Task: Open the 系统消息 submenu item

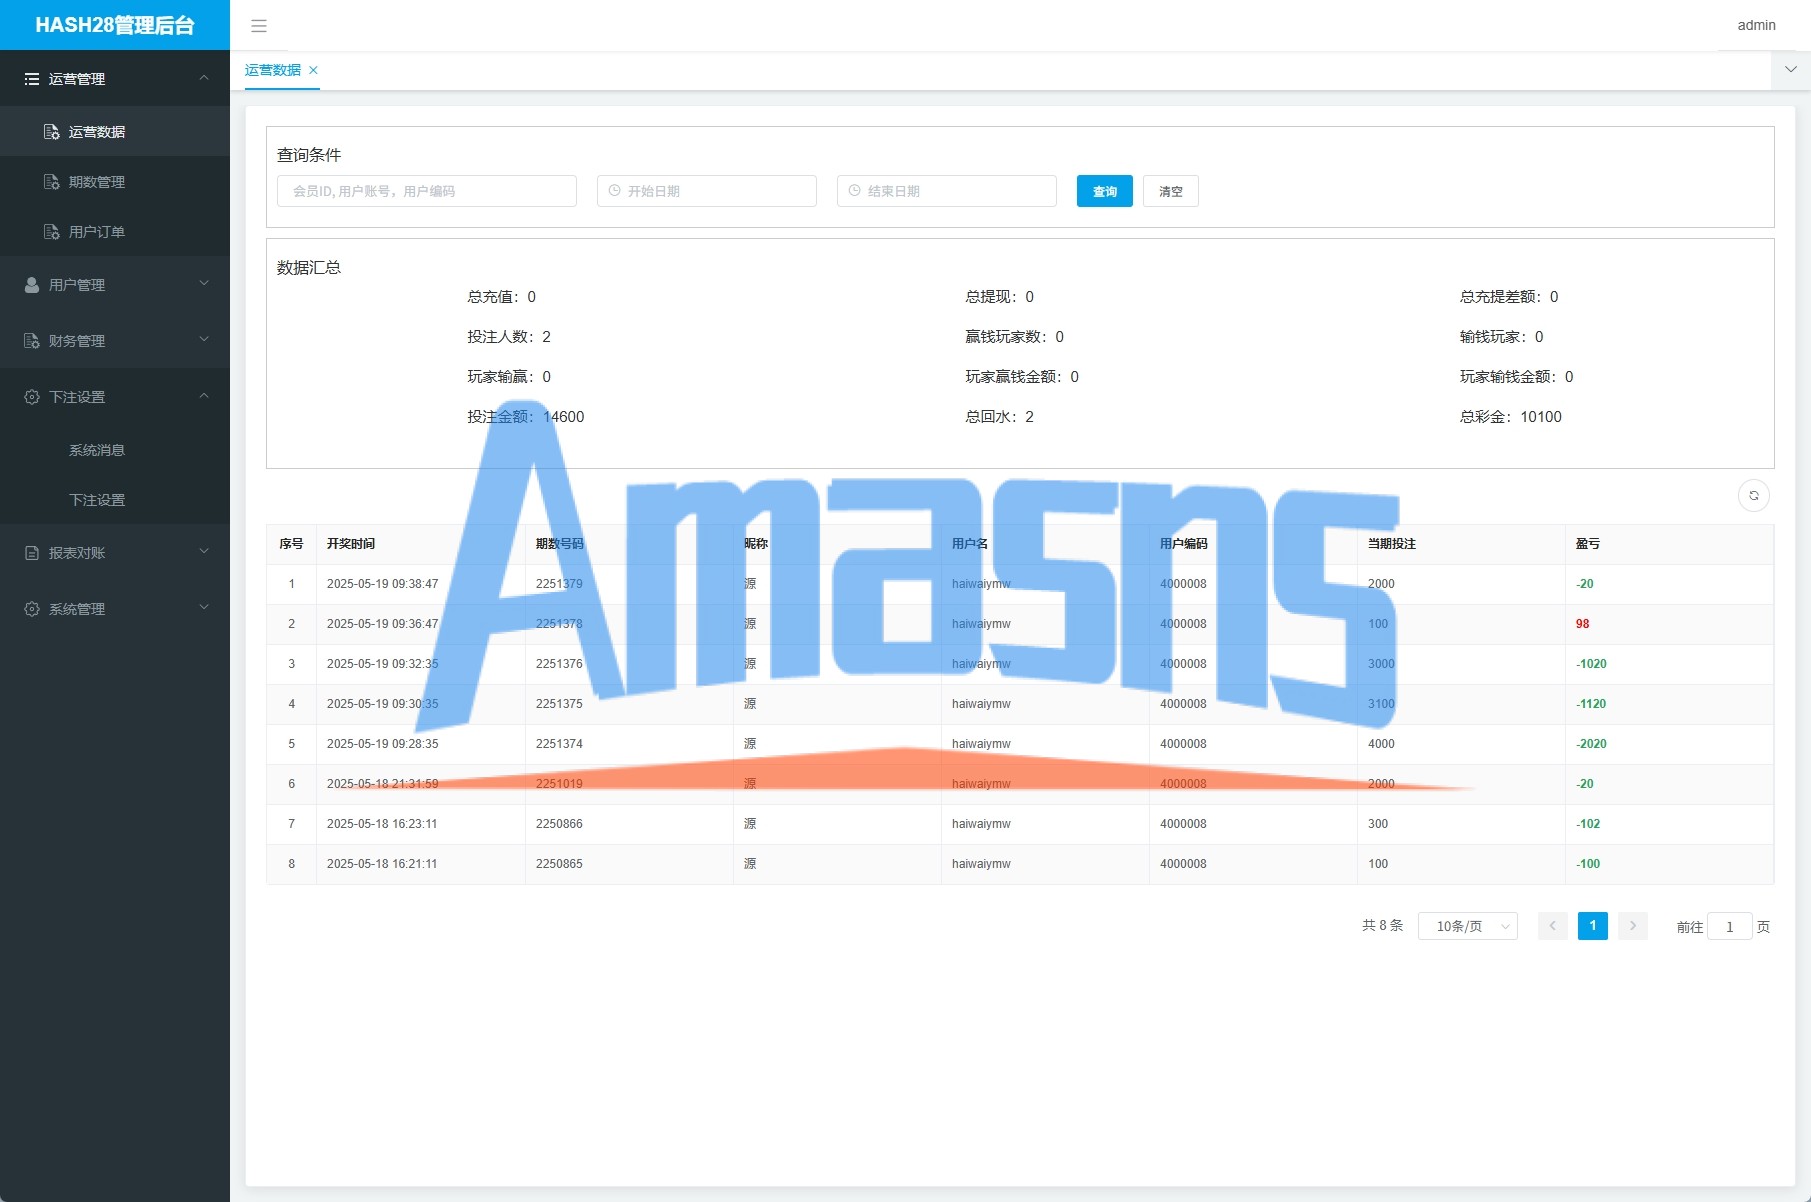Action: 115,449
